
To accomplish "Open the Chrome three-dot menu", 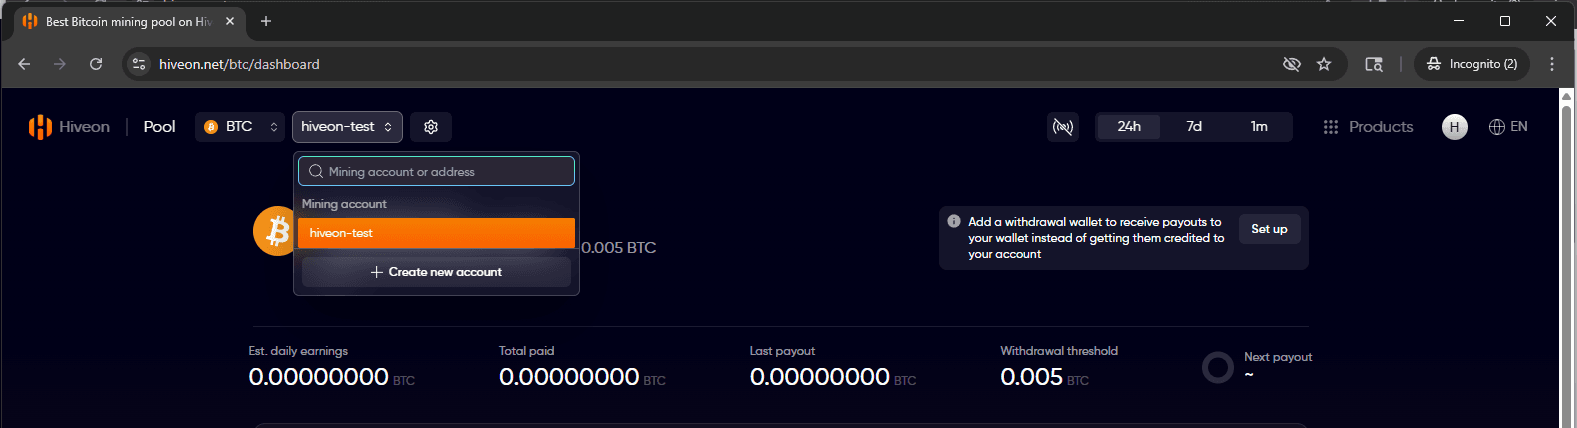I will [1552, 64].
